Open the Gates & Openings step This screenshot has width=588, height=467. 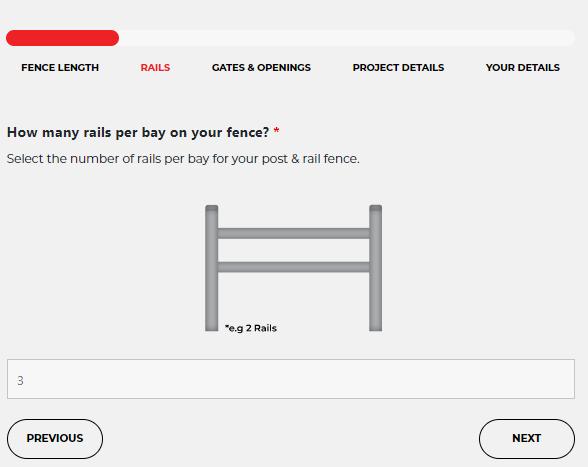tap(261, 68)
